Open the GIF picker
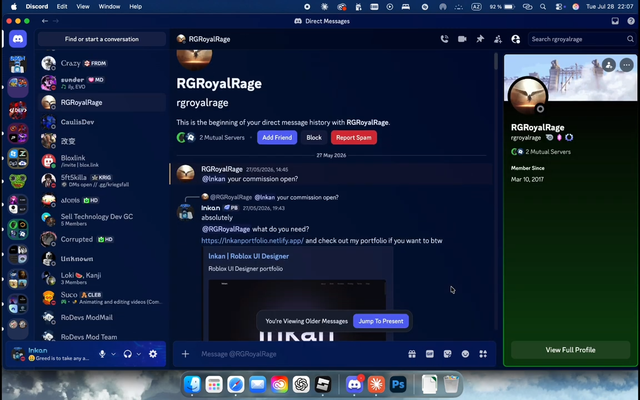This screenshot has height=400, width=640. pyautogui.click(x=430, y=354)
